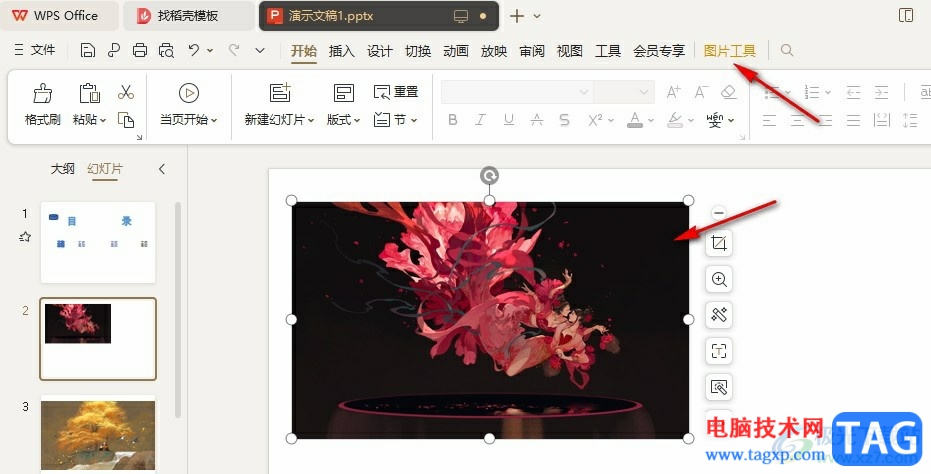Click the Copy icon below scissors
Viewport: 931px width, 474px height.
[126, 120]
